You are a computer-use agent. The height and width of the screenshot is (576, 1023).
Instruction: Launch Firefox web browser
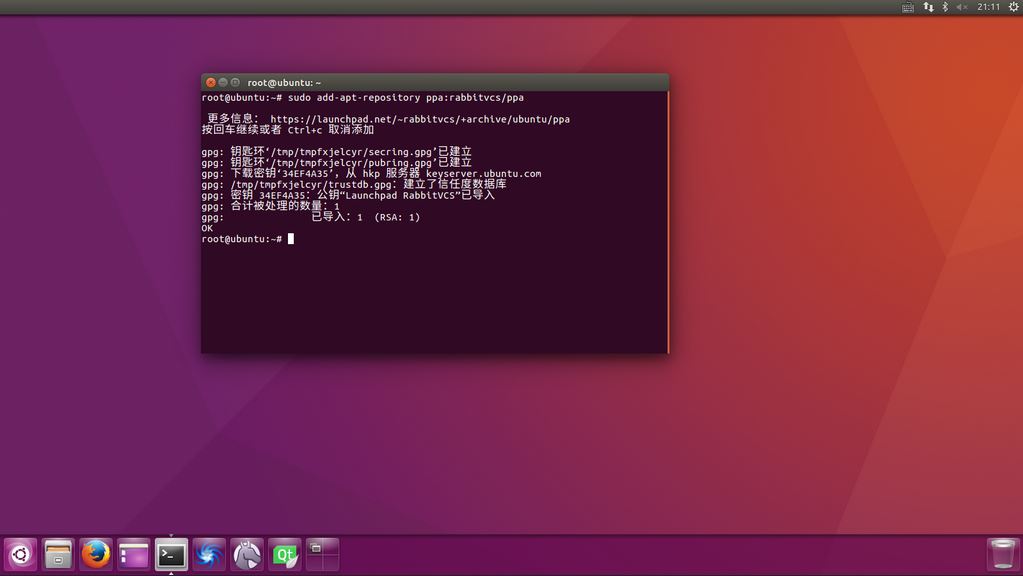pos(96,554)
